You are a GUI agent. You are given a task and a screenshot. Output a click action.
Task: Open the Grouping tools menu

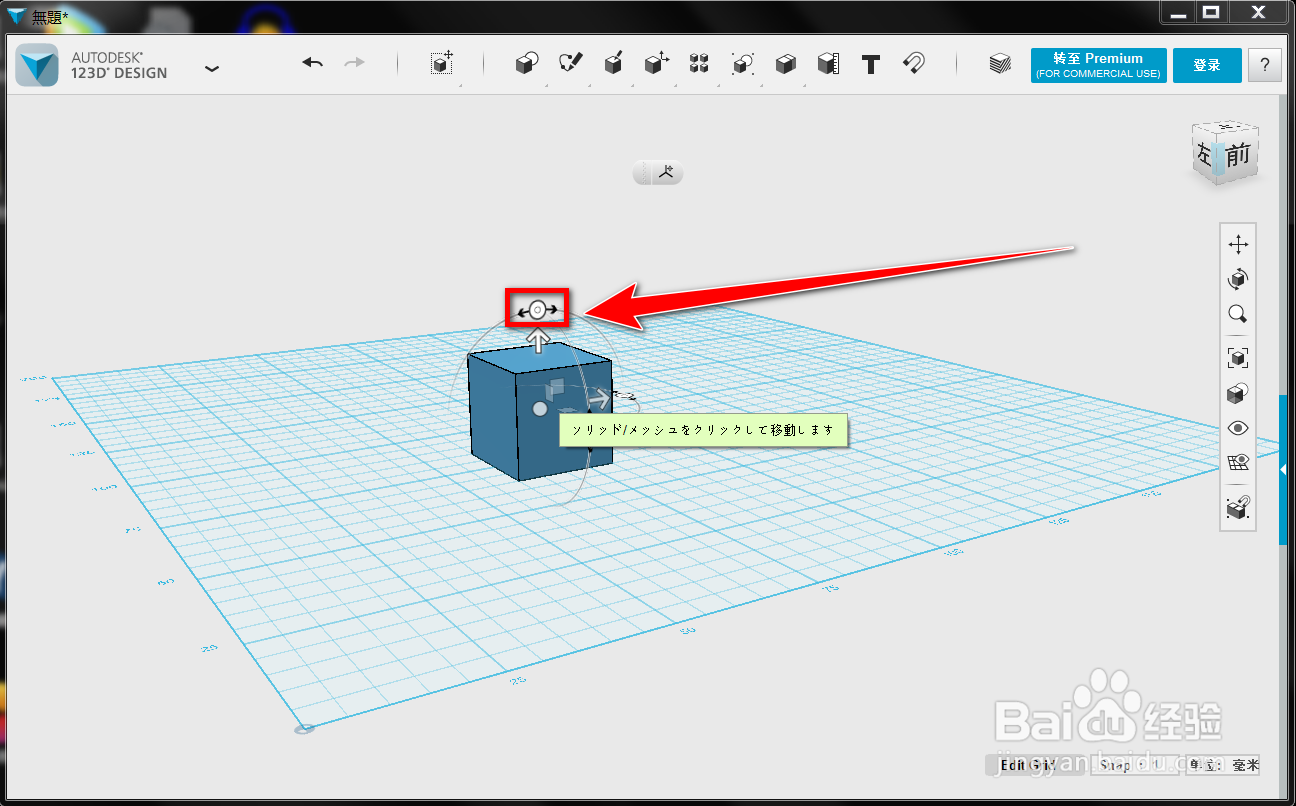pyautogui.click(x=742, y=63)
